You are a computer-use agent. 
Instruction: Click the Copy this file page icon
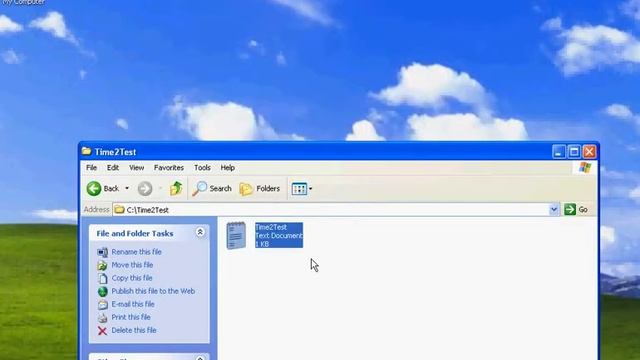102,278
